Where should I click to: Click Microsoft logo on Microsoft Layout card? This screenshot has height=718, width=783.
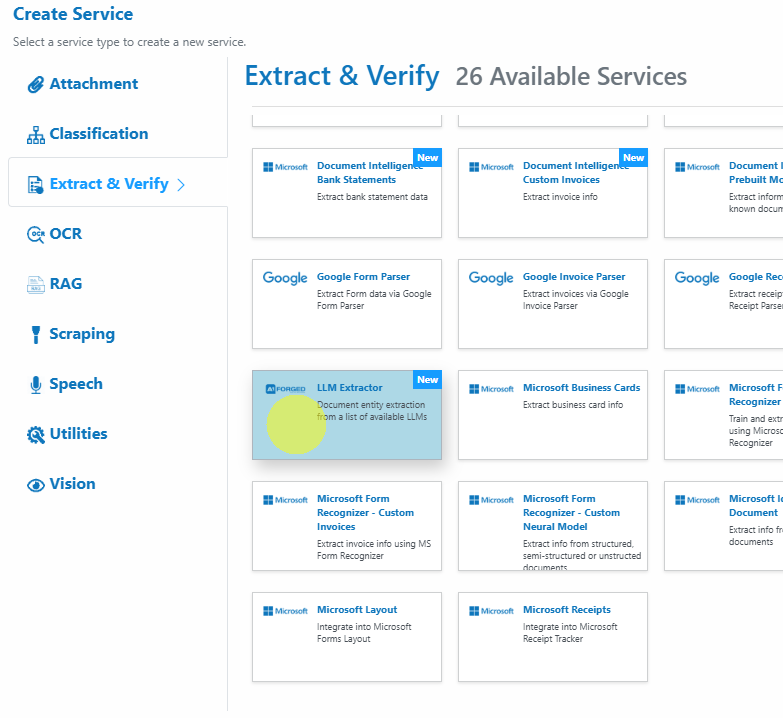click(285, 611)
